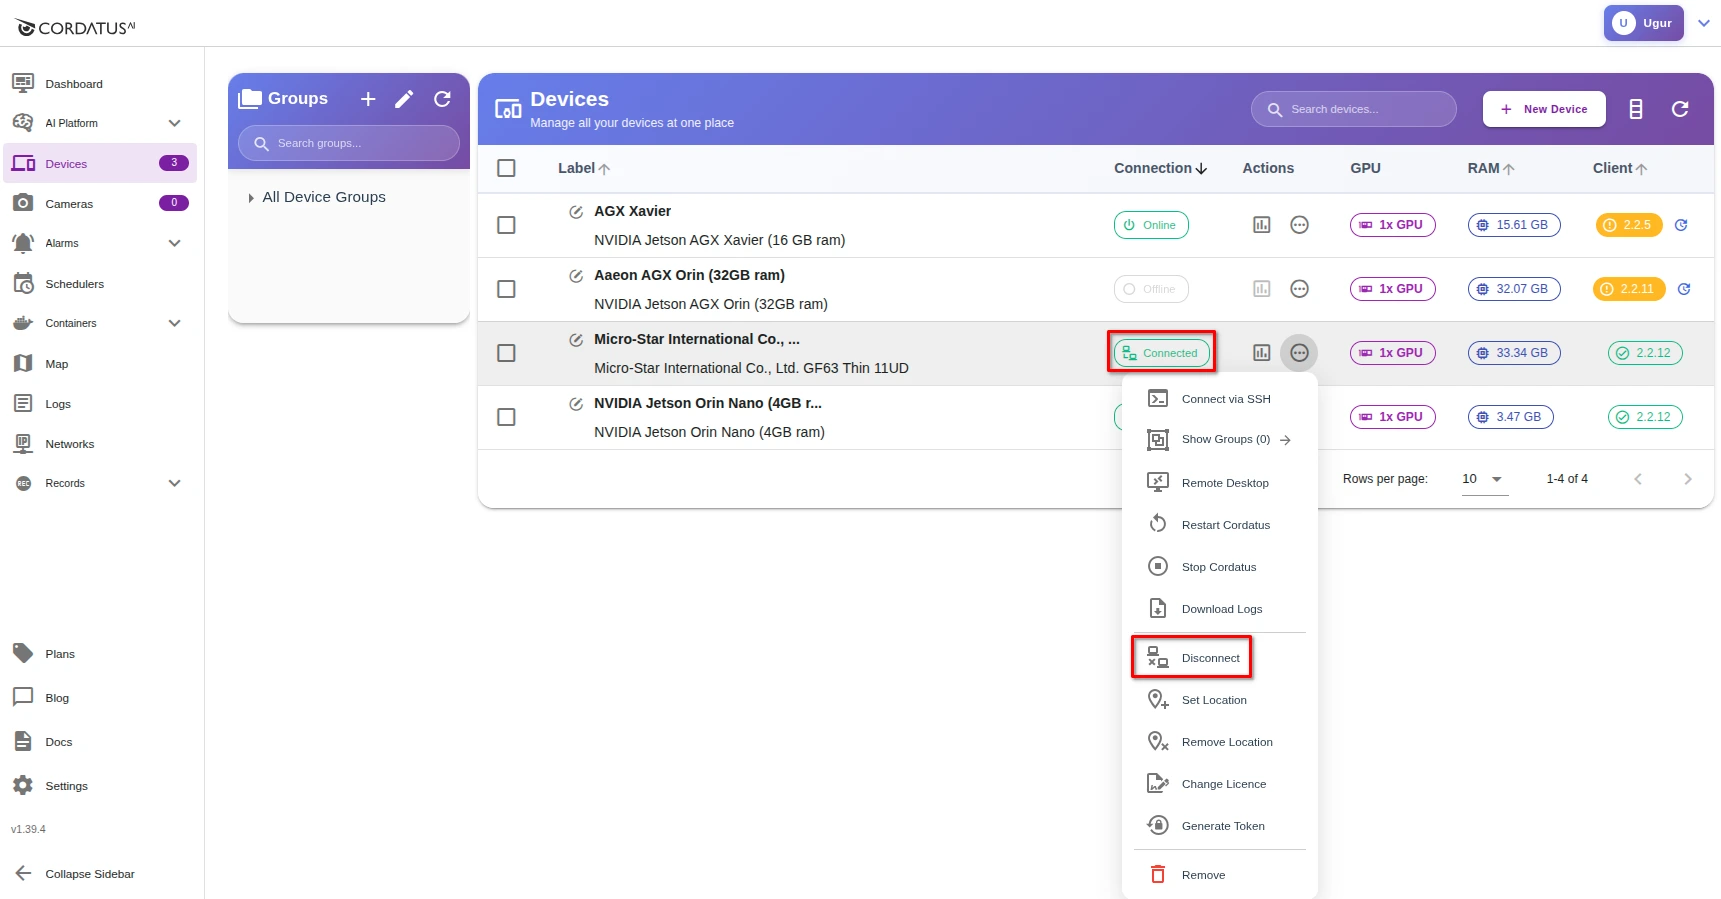Refresh the Groups panel
Viewport: 1721px width, 899px height.
[x=442, y=99]
